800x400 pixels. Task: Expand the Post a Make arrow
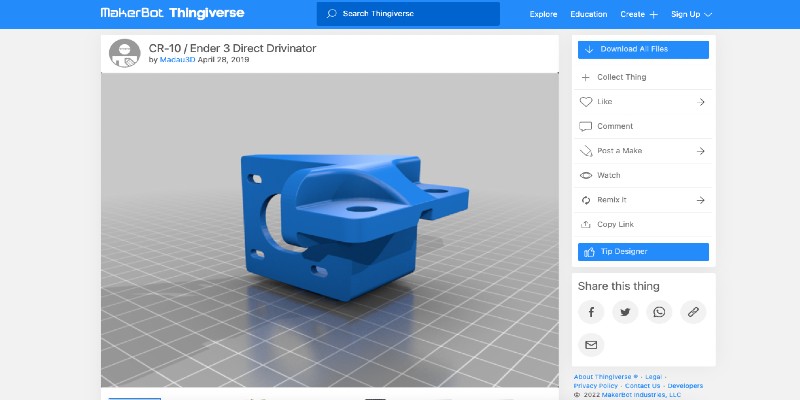point(701,151)
